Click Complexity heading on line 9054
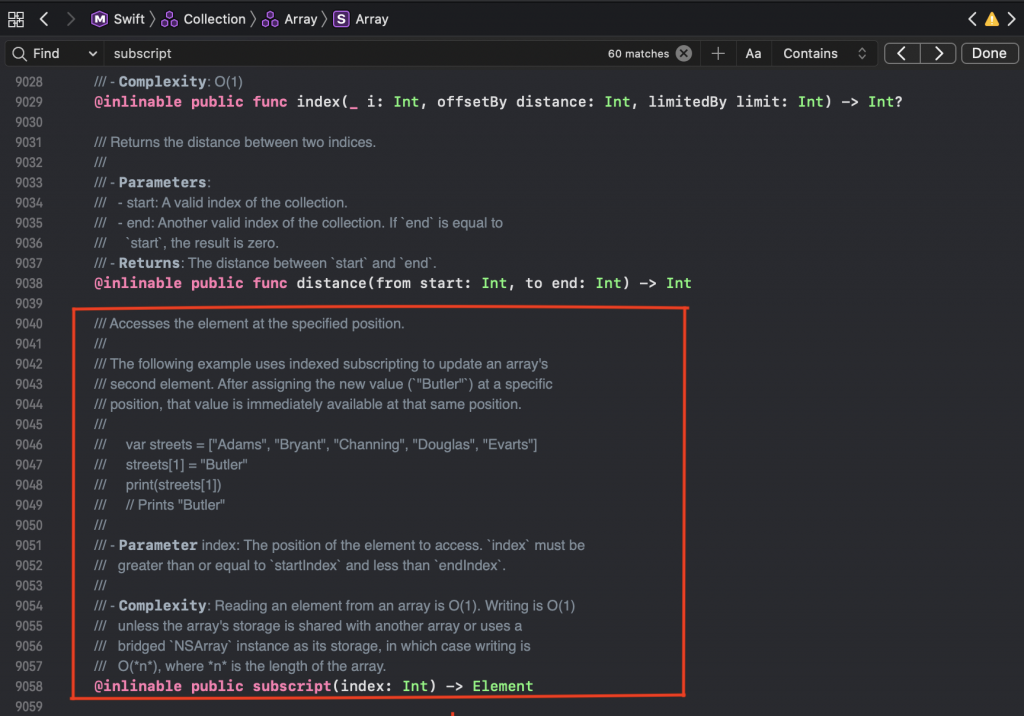This screenshot has height=716, width=1024. [162, 606]
